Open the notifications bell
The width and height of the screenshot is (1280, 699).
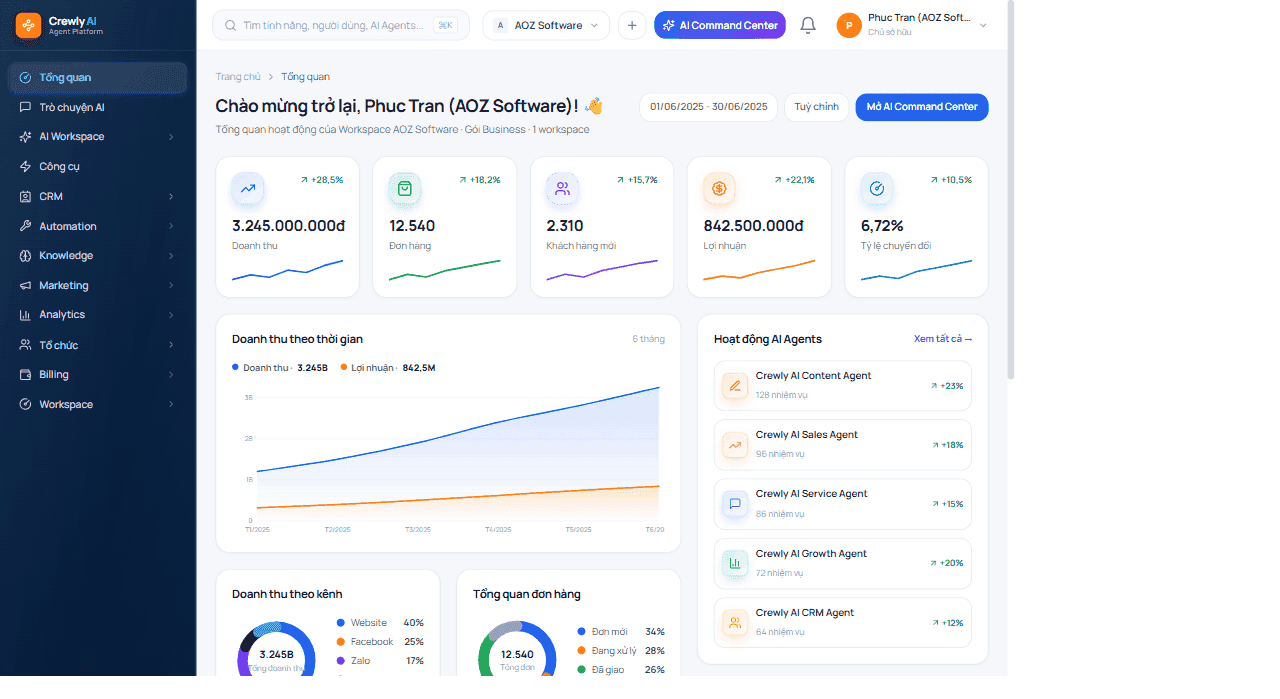click(x=808, y=25)
